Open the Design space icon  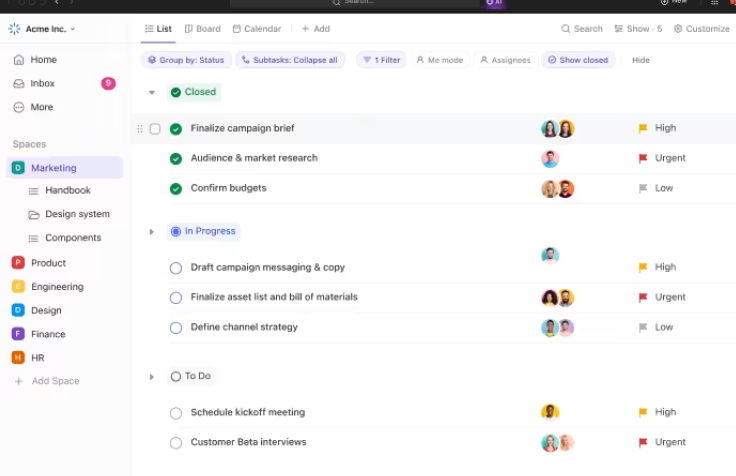[x=18, y=310]
